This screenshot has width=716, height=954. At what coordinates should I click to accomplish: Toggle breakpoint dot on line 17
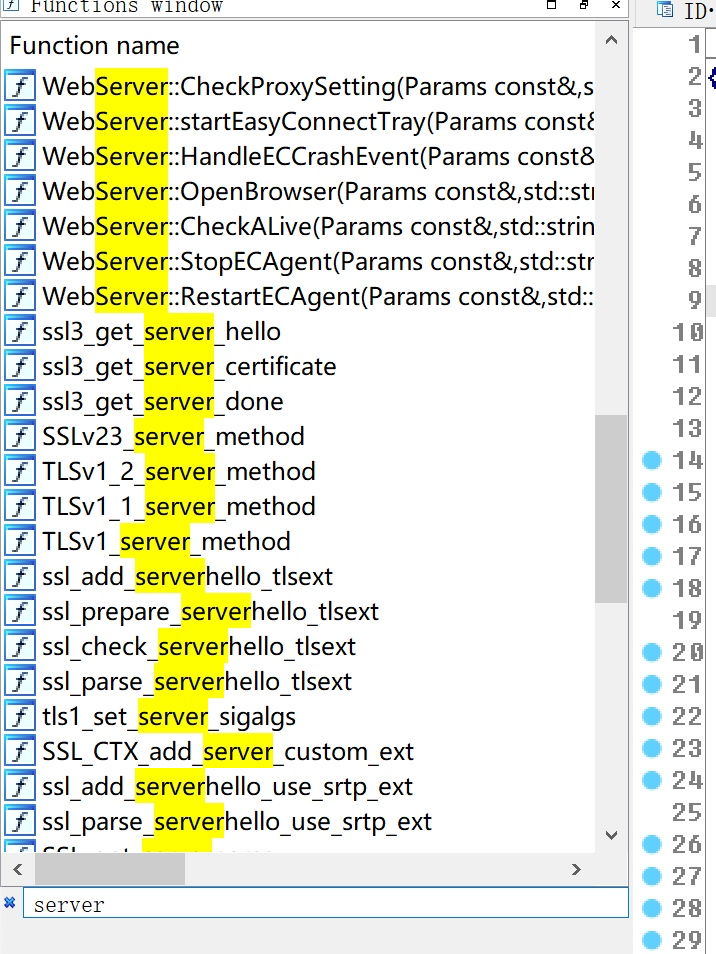pyautogui.click(x=652, y=556)
